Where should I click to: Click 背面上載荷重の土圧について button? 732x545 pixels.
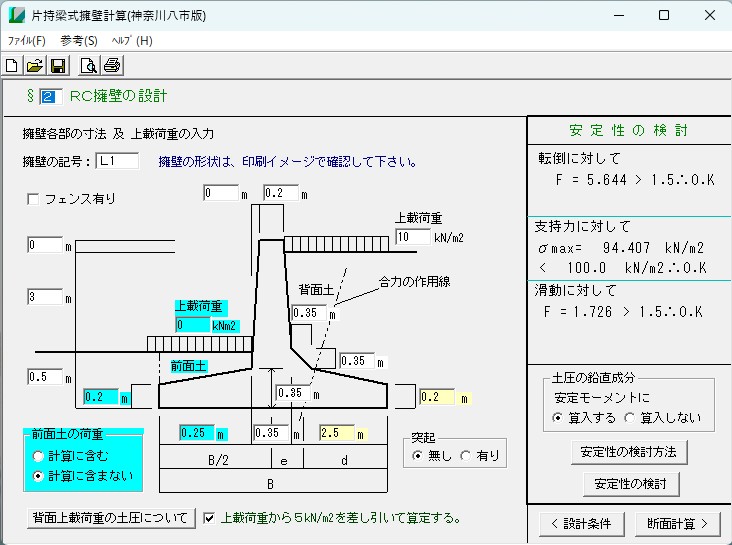(x=111, y=517)
